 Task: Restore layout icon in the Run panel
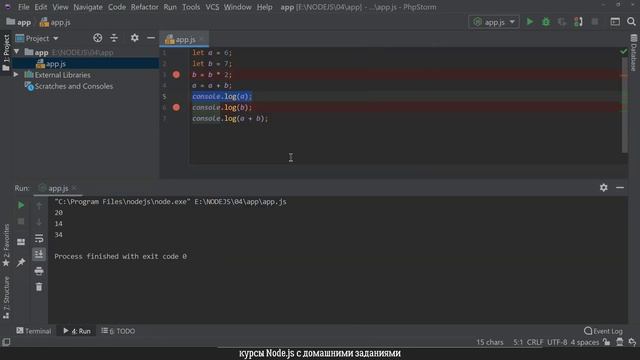[x=21, y=242]
